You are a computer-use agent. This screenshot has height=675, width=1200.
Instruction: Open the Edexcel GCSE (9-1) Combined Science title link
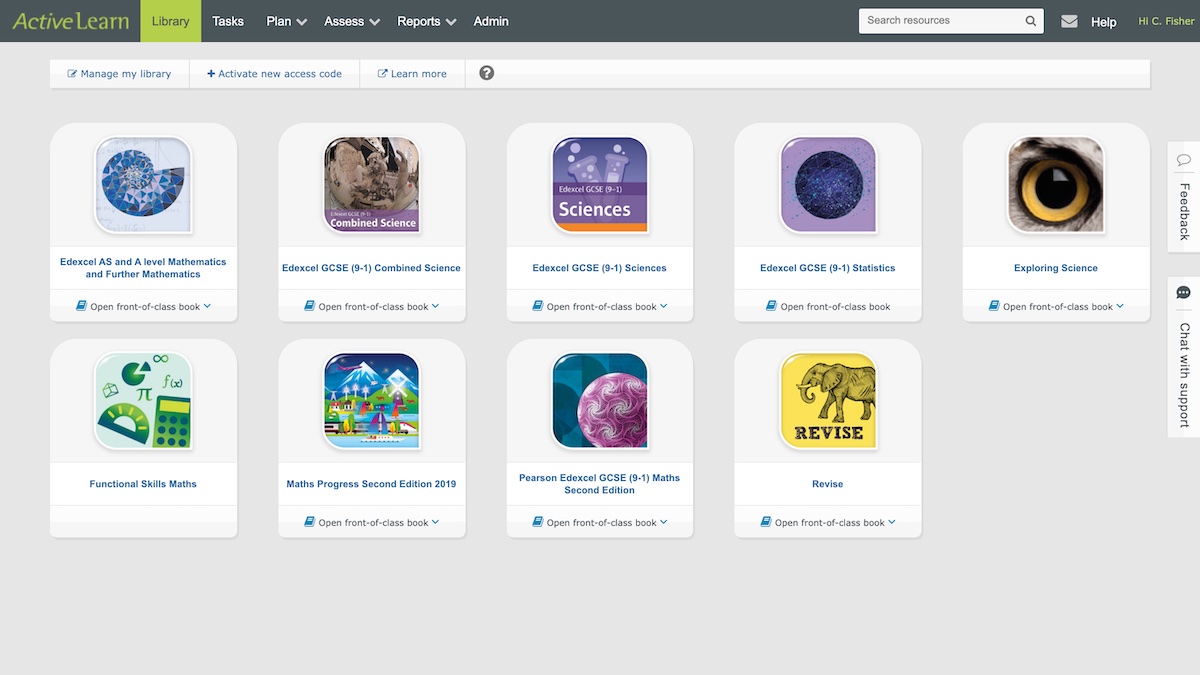click(x=372, y=268)
